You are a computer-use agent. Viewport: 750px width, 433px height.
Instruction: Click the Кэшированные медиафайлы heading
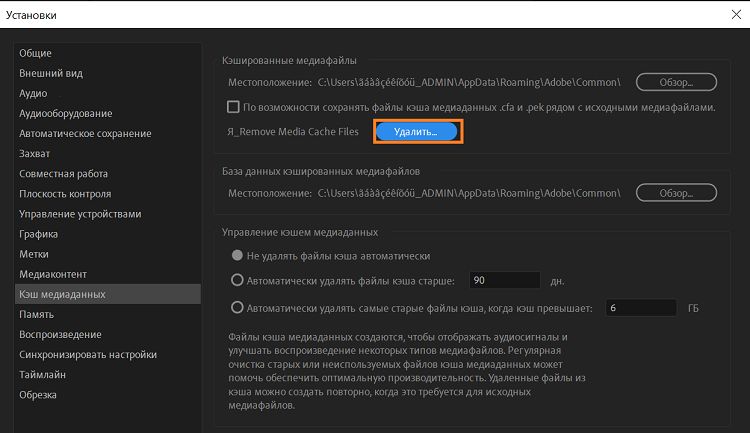(289, 61)
